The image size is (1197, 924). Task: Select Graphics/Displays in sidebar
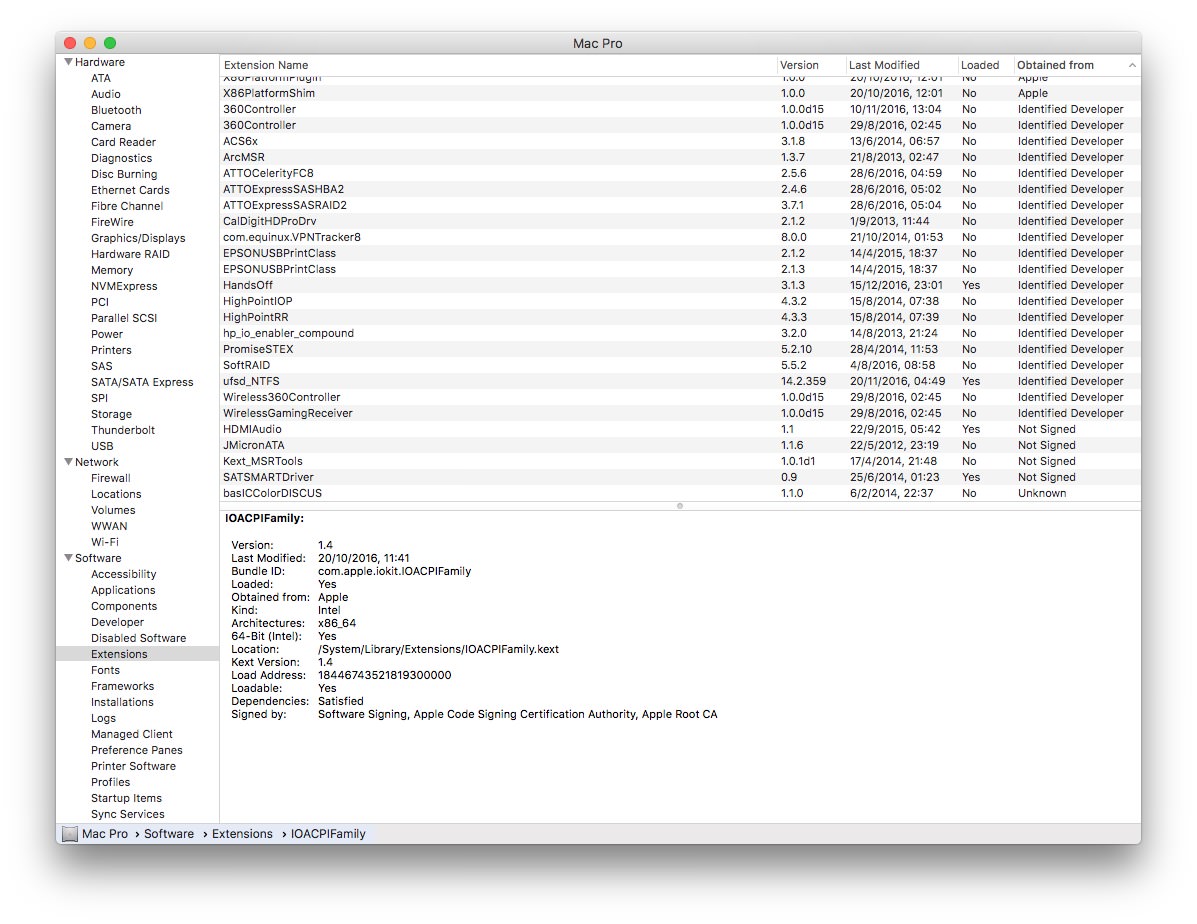[x=138, y=238]
